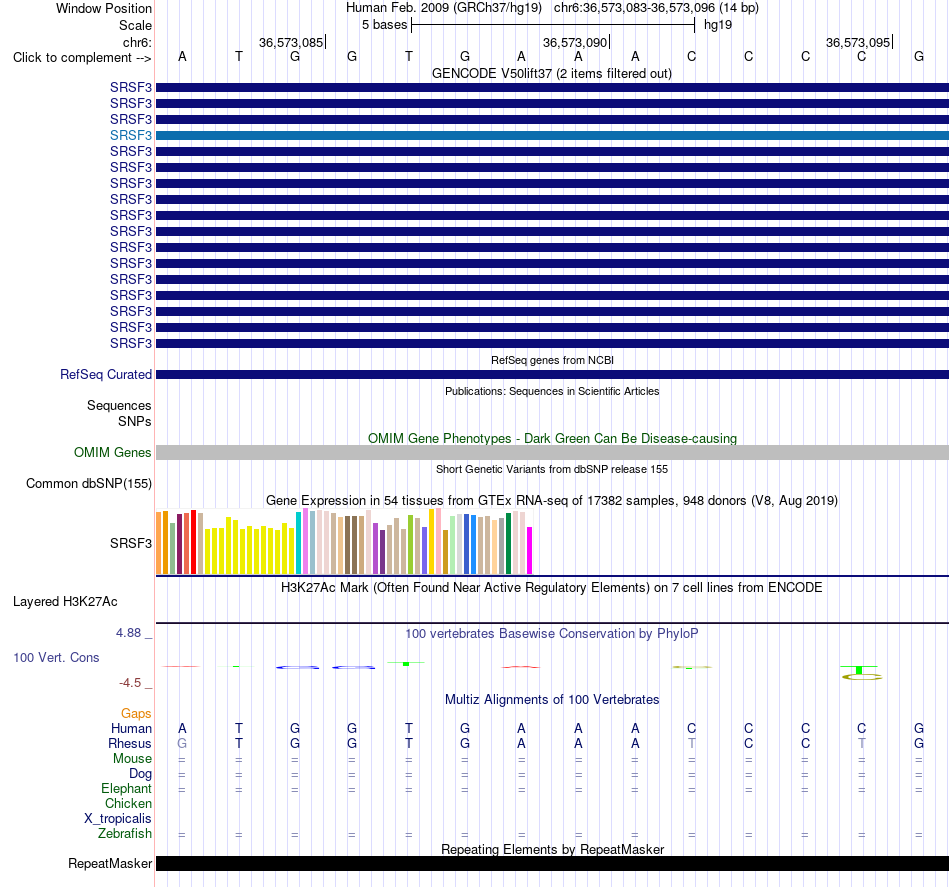Image resolution: width=950 pixels, height=887 pixels.
Task: Click the cyan bar in GTEx chart
Action: pyautogui.click(x=298, y=543)
